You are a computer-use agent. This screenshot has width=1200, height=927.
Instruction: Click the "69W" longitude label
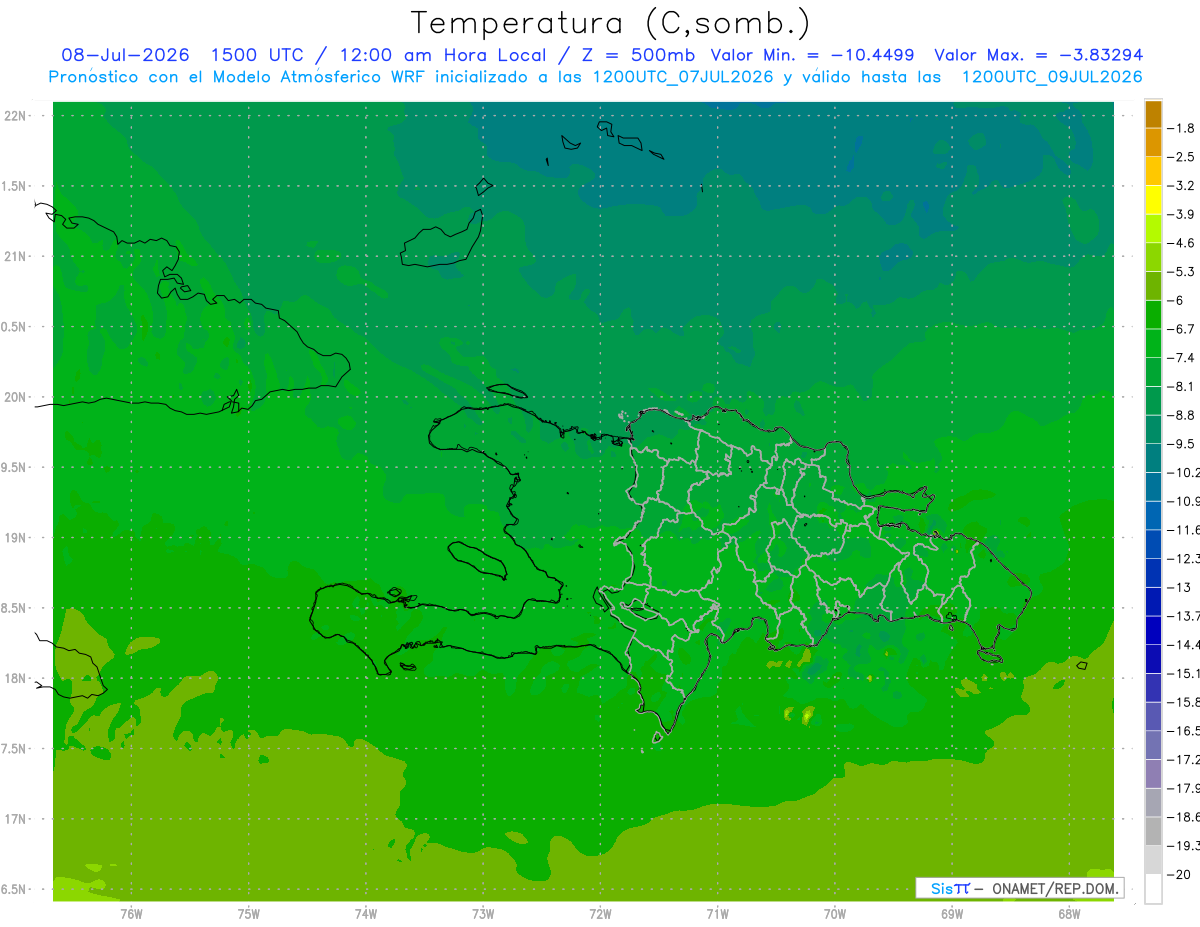[952, 913]
